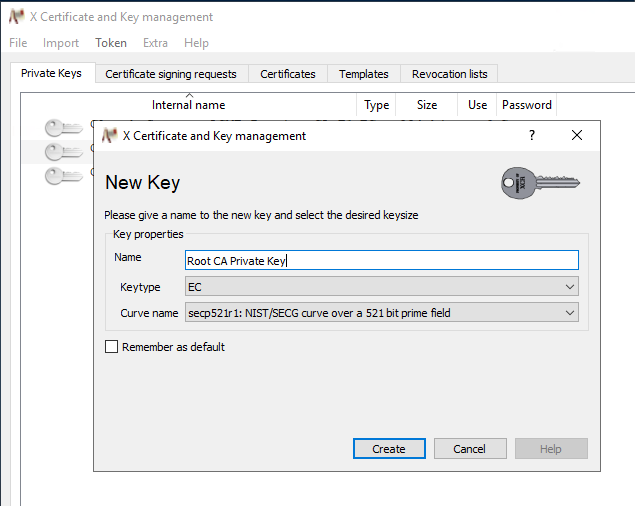The width and height of the screenshot is (635, 506).
Task: Click the XCA logo in dialog title bar
Action: [x=109, y=135]
